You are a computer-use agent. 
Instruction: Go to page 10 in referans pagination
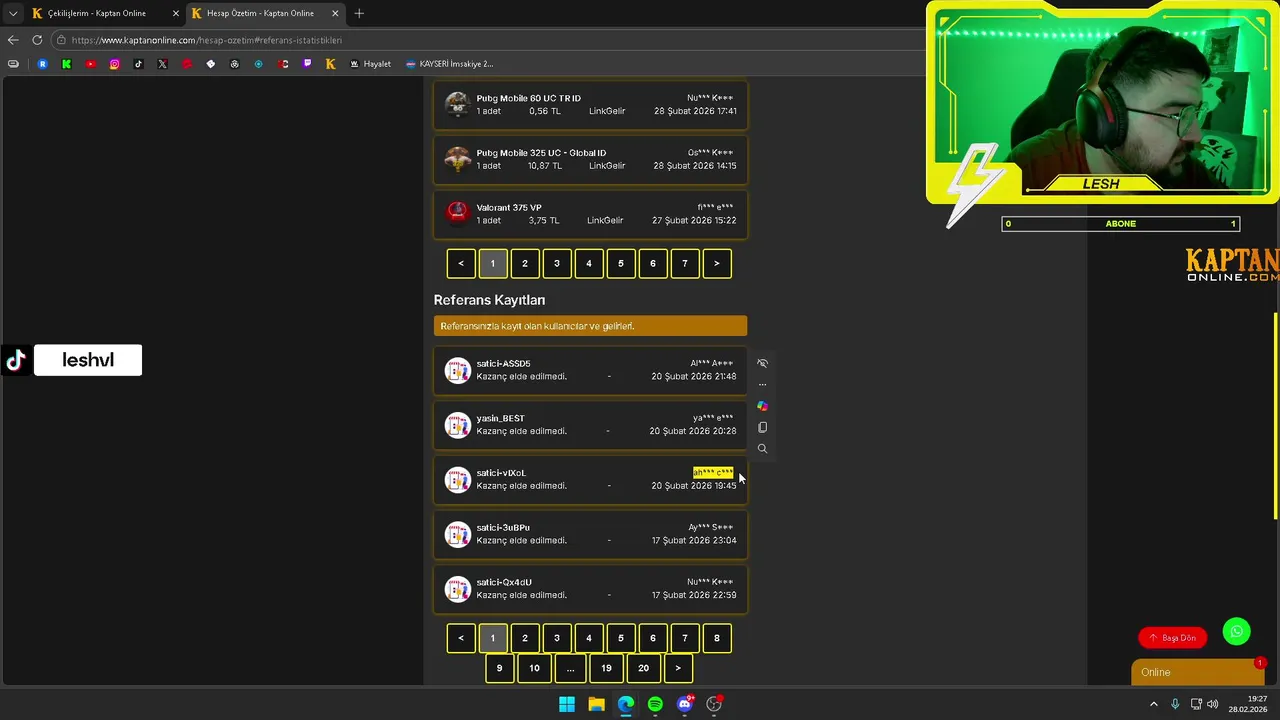click(x=535, y=668)
